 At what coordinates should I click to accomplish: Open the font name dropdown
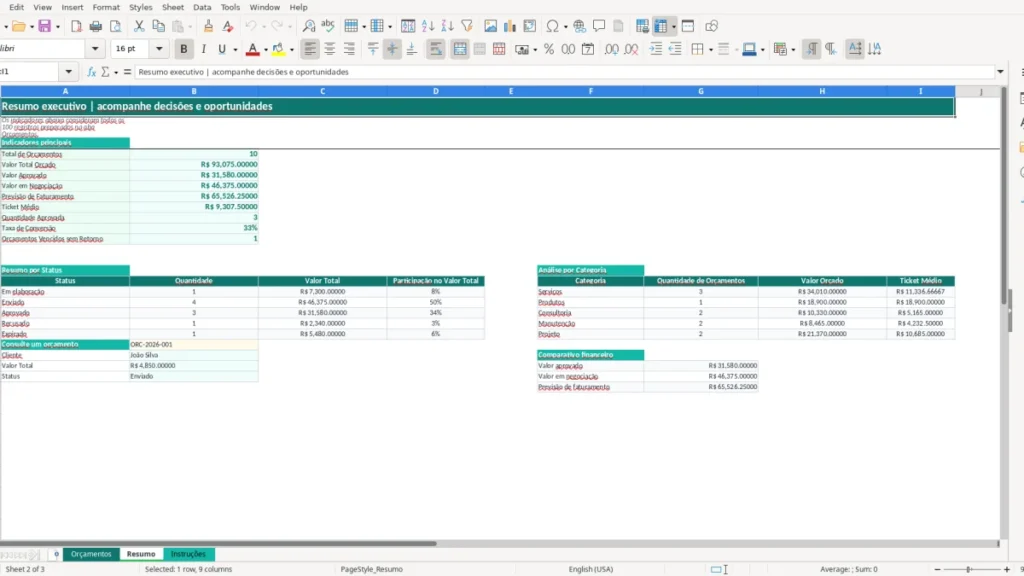coord(95,49)
